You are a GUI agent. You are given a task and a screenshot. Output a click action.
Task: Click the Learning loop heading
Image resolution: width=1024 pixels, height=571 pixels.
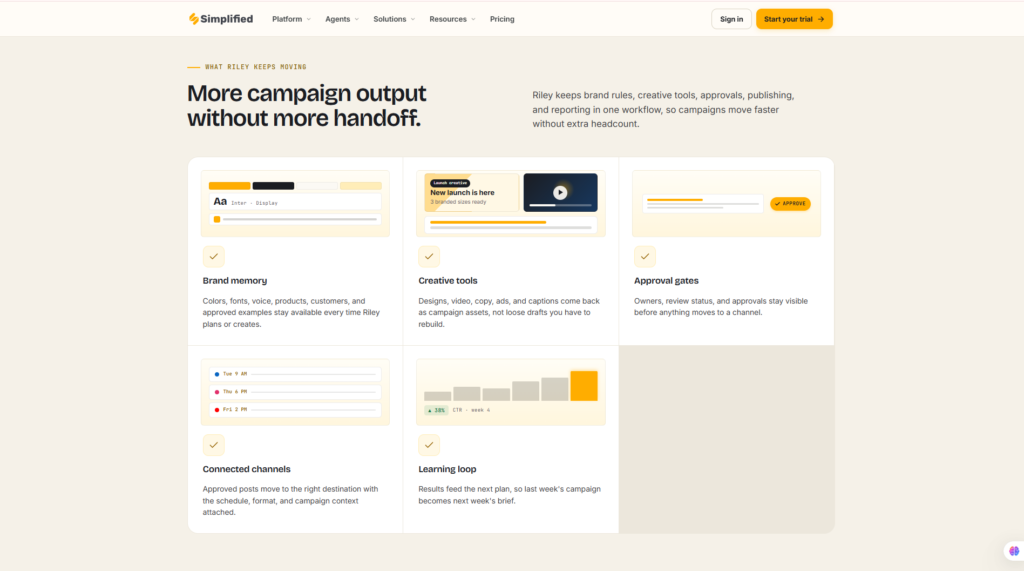pos(447,469)
